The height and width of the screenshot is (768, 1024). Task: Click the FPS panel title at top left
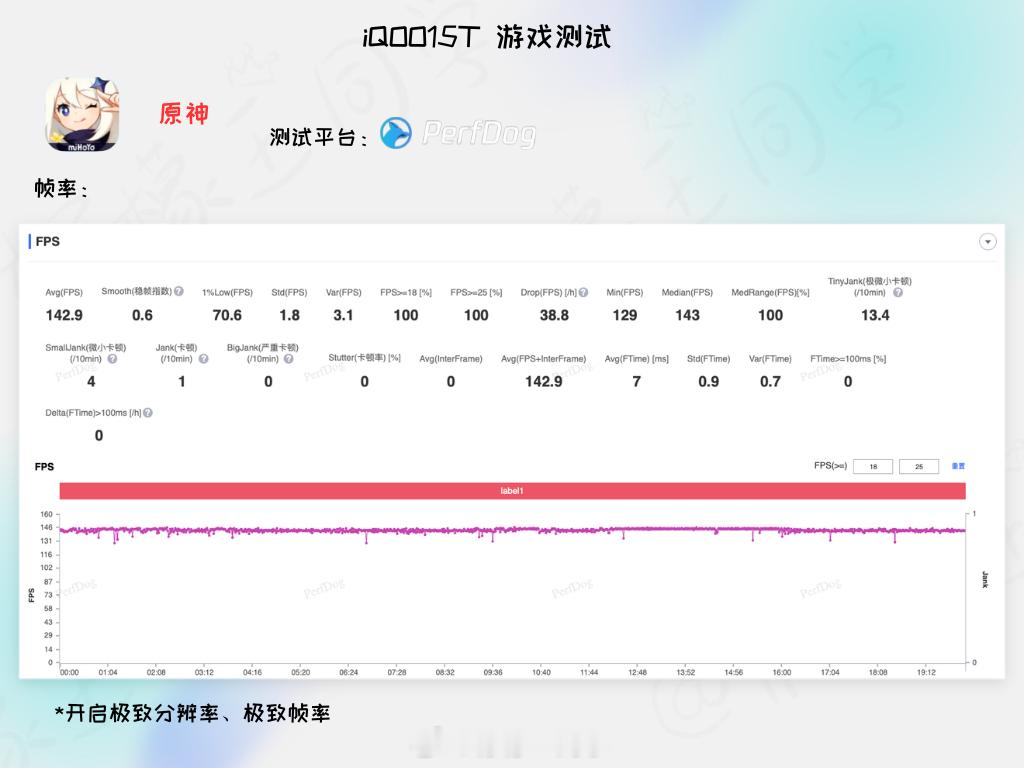coord(47,242)
